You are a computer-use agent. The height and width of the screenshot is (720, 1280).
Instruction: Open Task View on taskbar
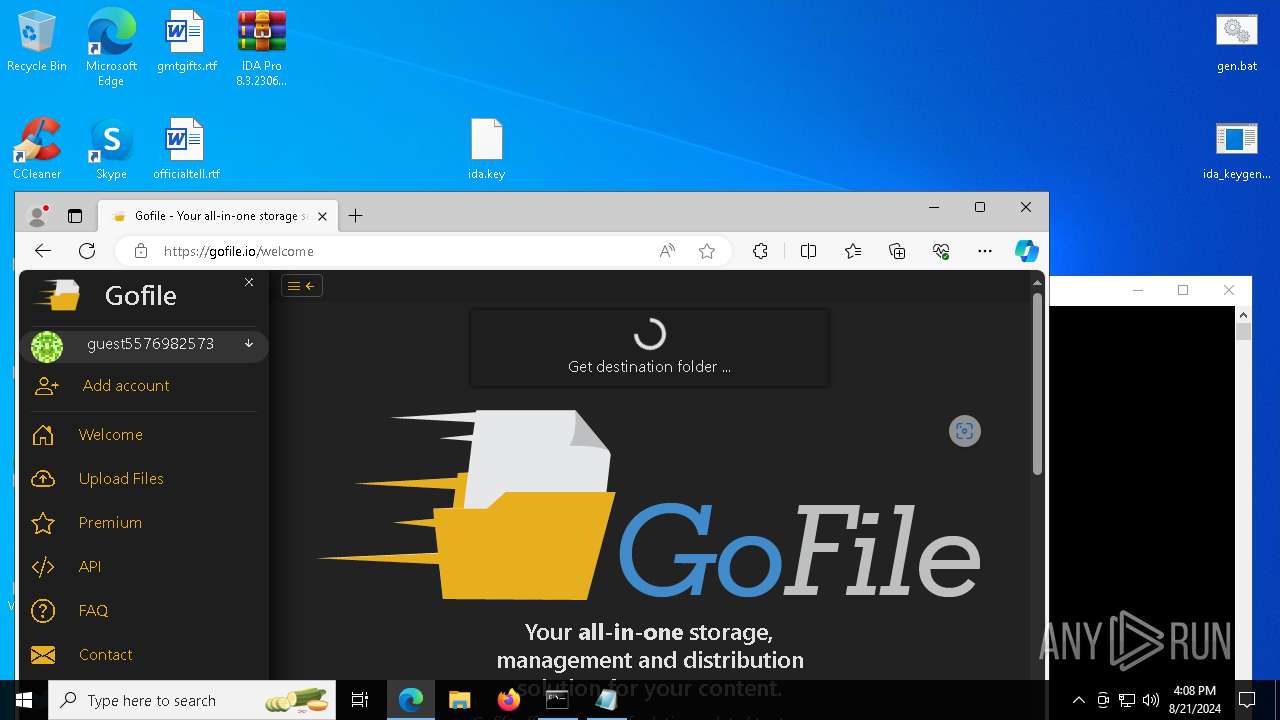tap(360, 700)
